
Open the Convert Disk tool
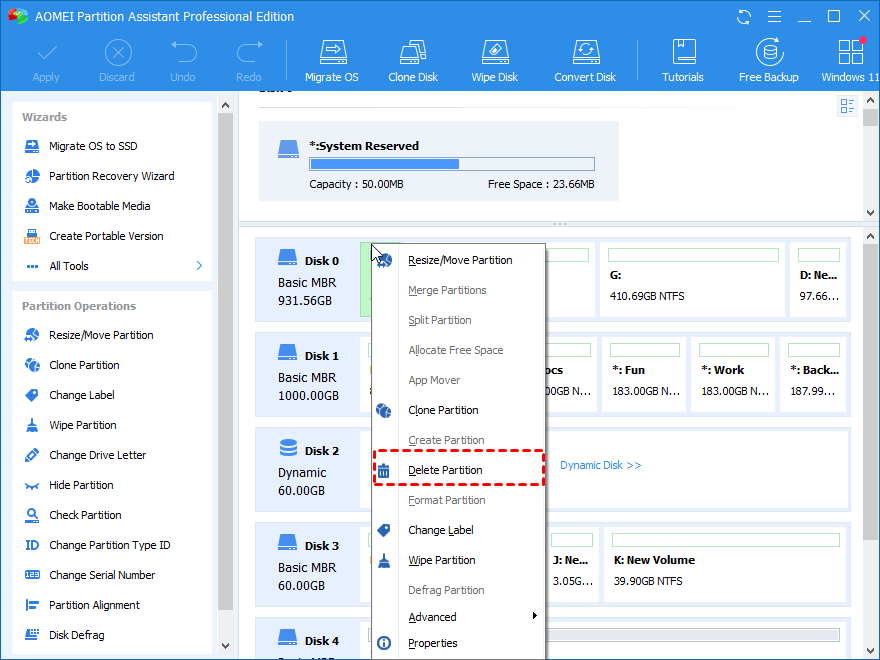[x=585, y=61]
